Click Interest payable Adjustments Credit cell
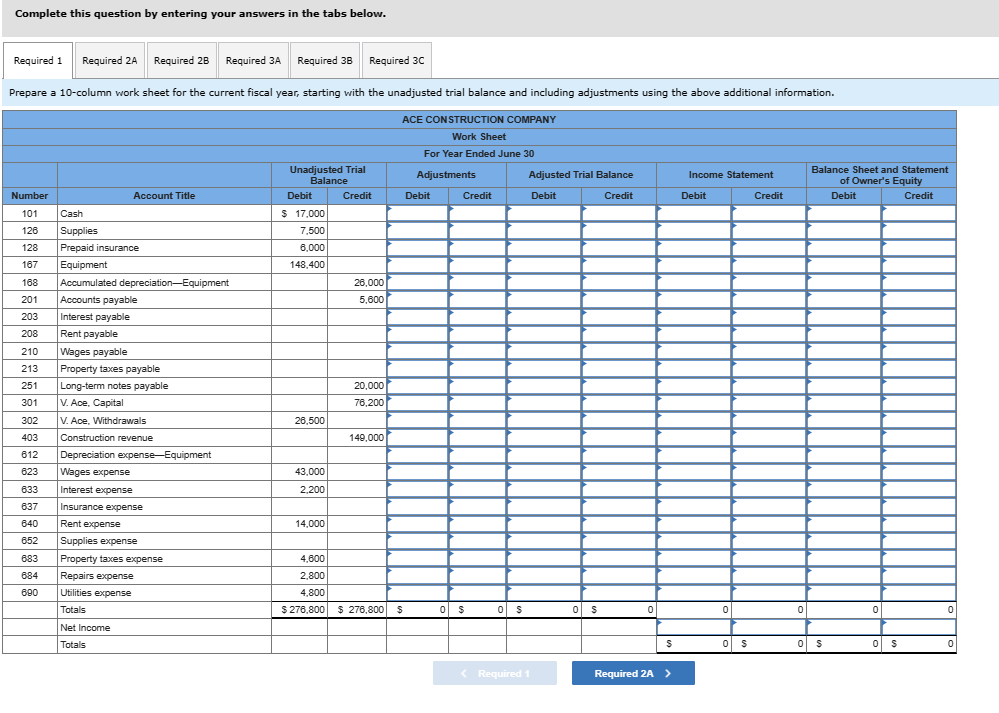The image size is (999, 713). (x=477, y=317)
